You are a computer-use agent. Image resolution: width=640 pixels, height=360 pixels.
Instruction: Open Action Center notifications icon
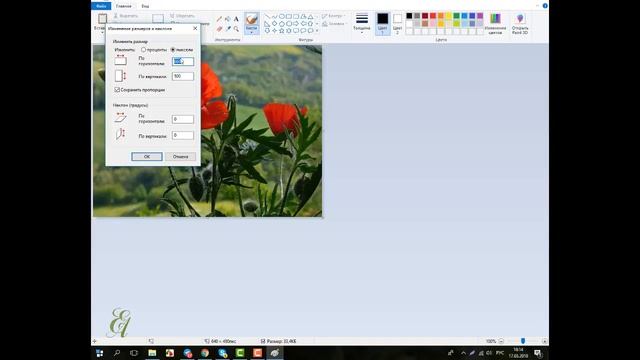tap(538, 353)
